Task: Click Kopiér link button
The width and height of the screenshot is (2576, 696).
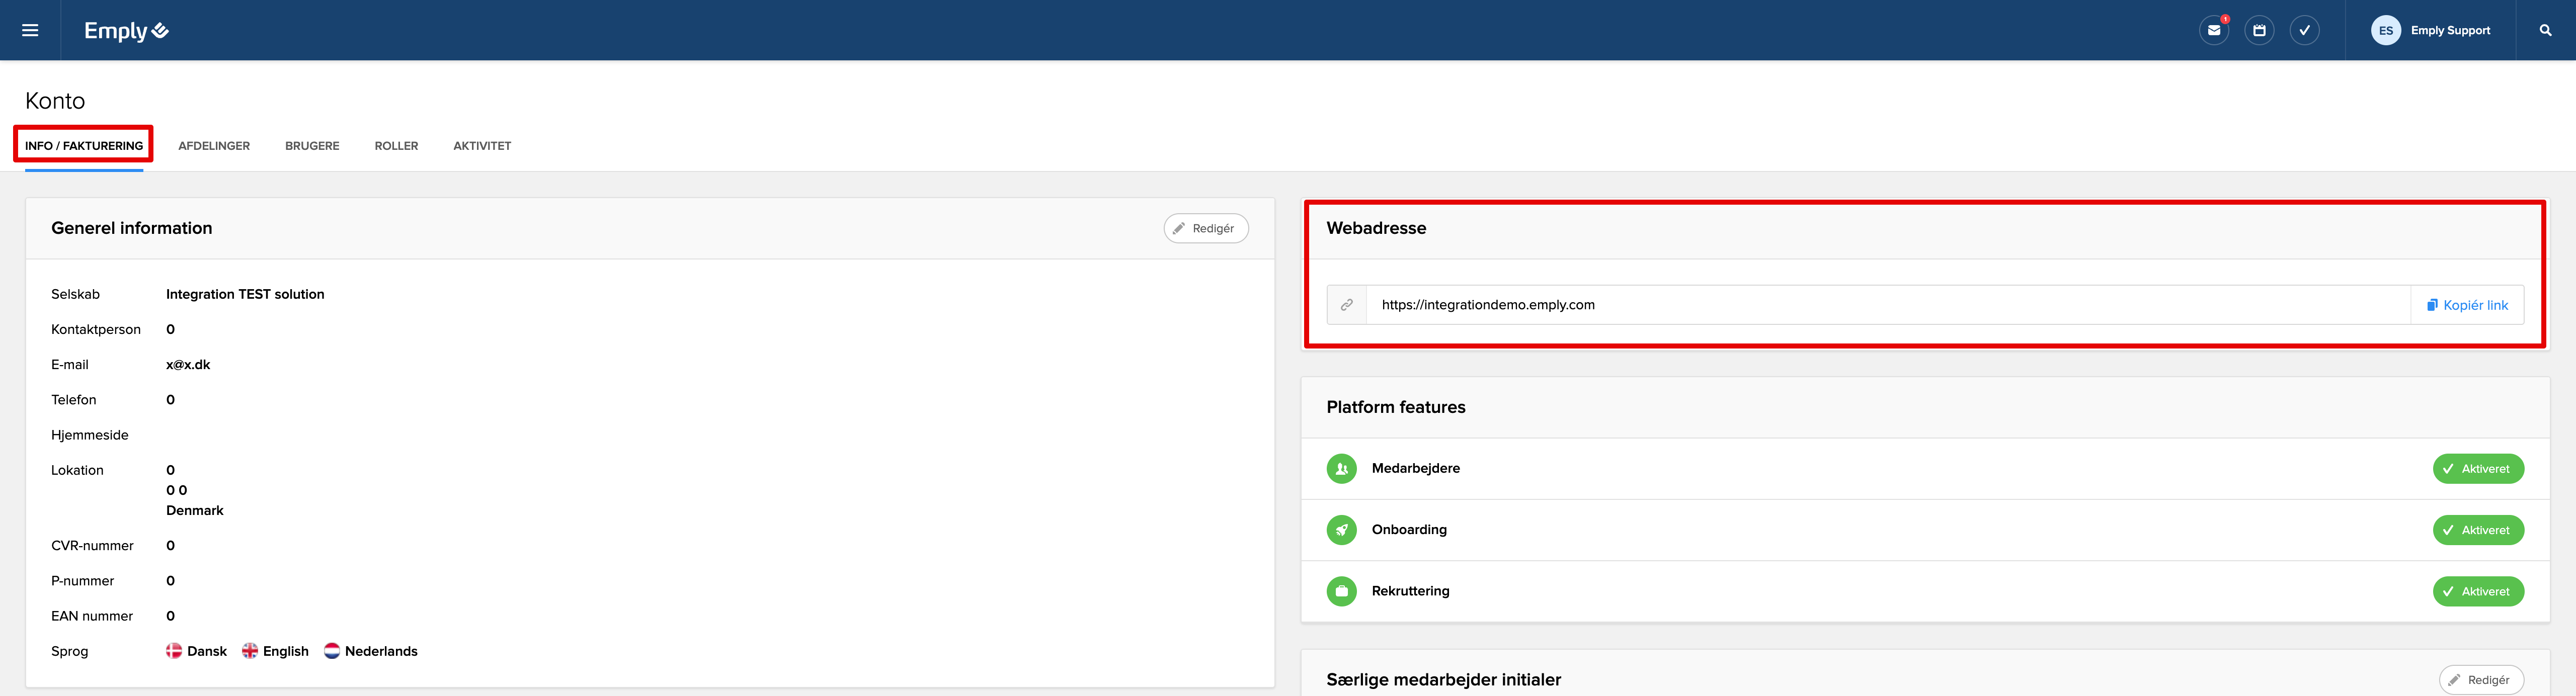Action: pos(2467,305)
